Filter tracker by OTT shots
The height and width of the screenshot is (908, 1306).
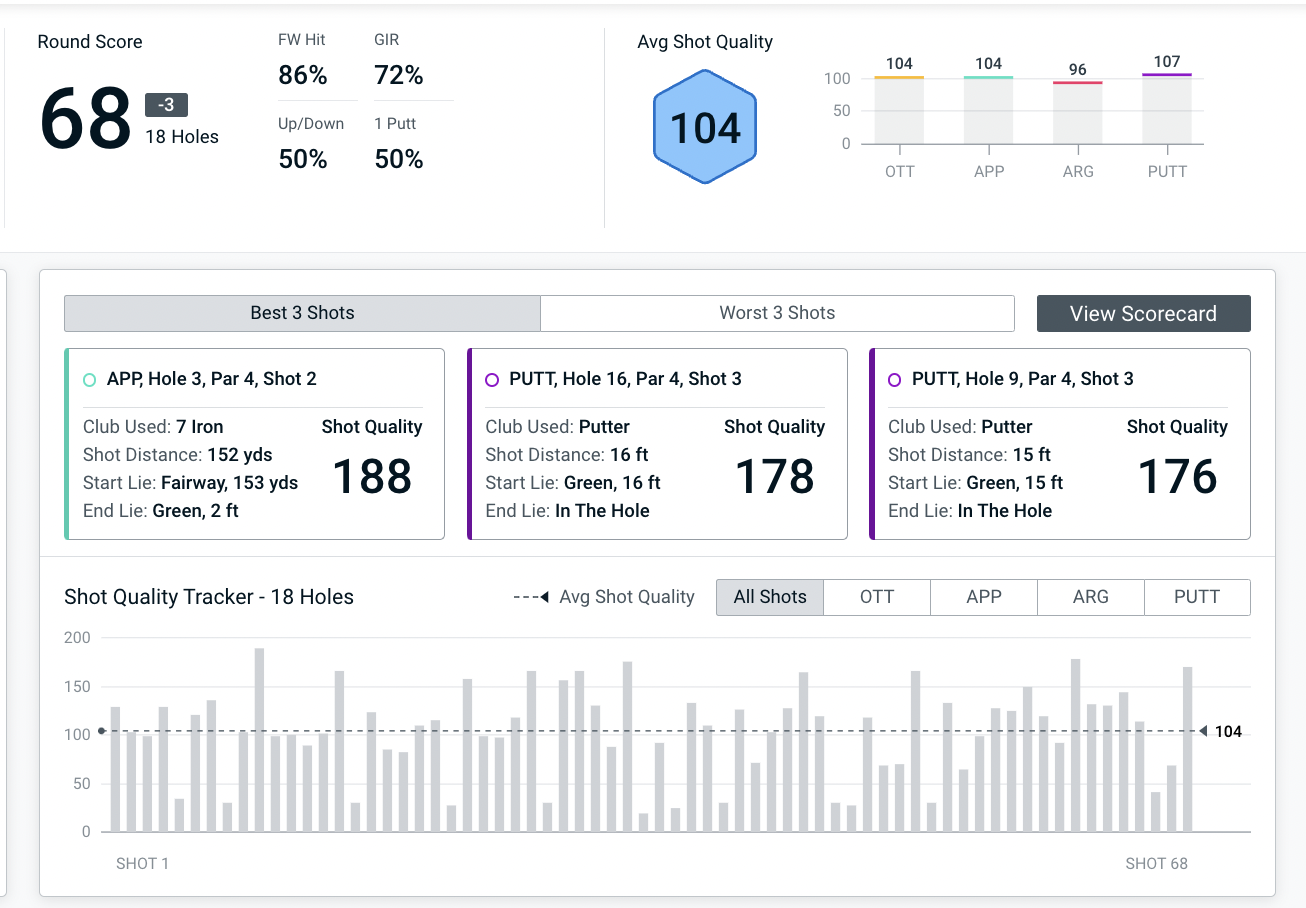[877, 597]
